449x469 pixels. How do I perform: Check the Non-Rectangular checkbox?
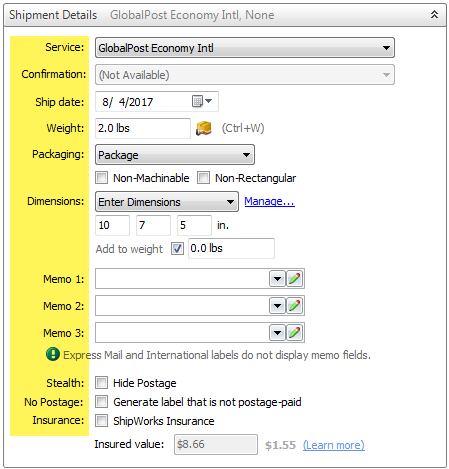tap(203, 178)
